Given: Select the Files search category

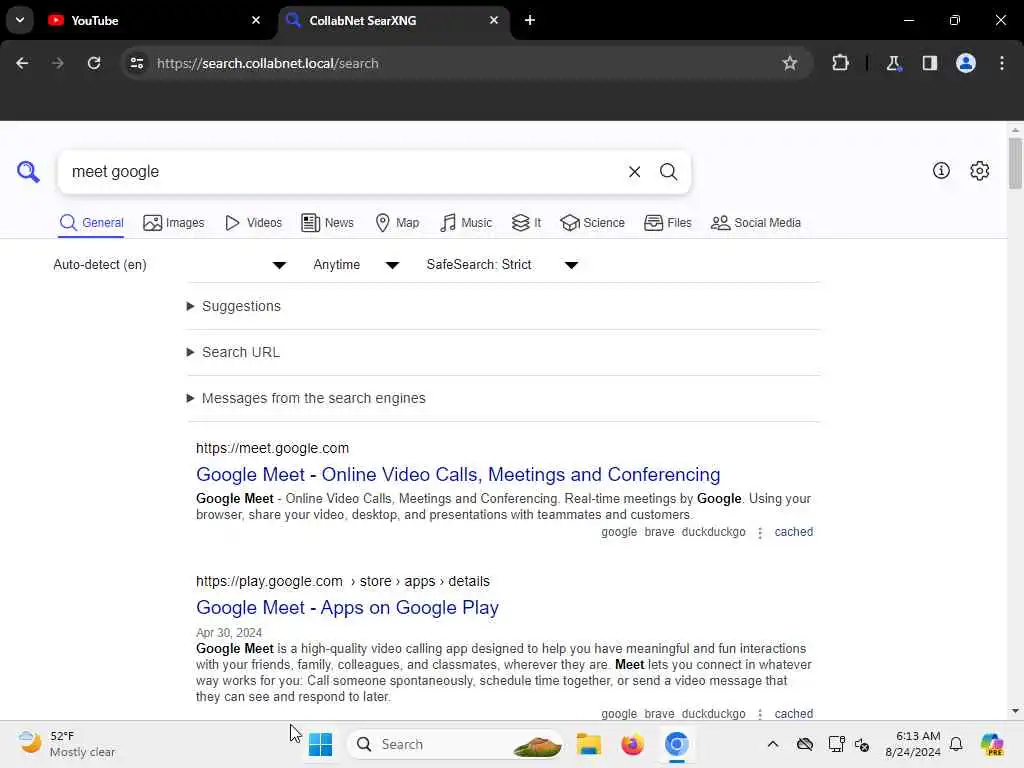Looking at the screenshot, I should click(667, 223).
